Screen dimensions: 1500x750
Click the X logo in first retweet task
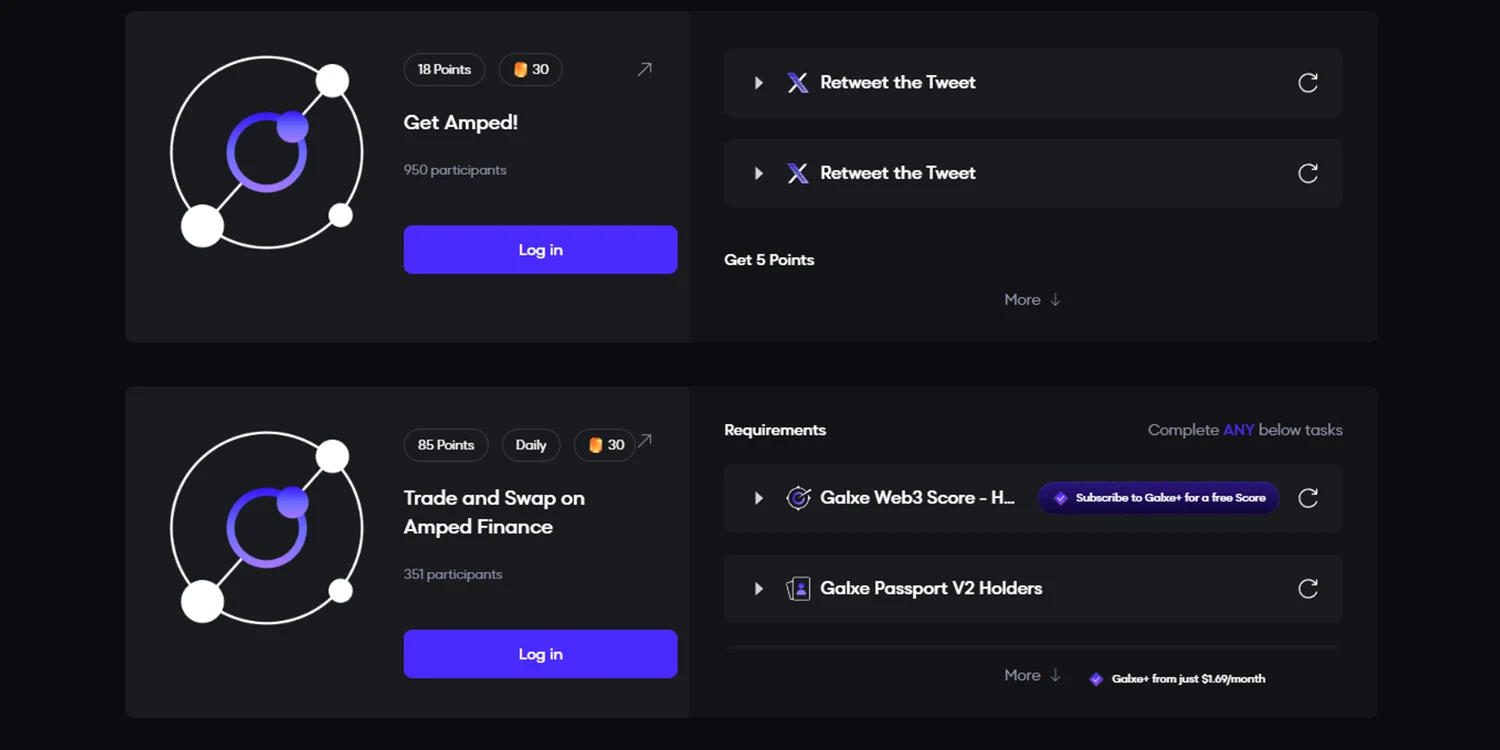798,83
